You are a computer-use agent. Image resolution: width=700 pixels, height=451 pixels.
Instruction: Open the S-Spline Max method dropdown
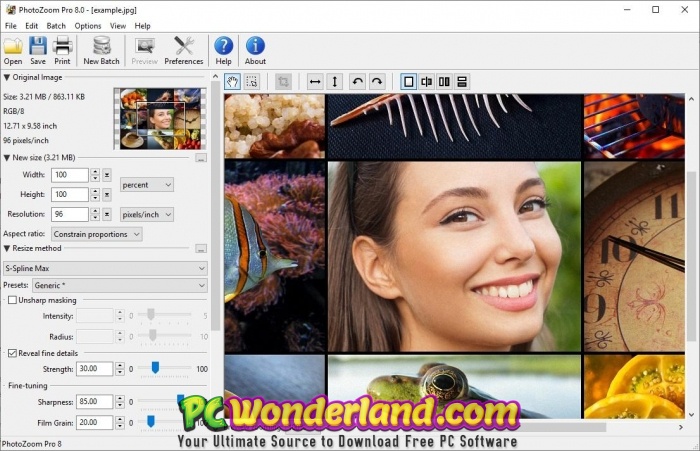point(105,268)
